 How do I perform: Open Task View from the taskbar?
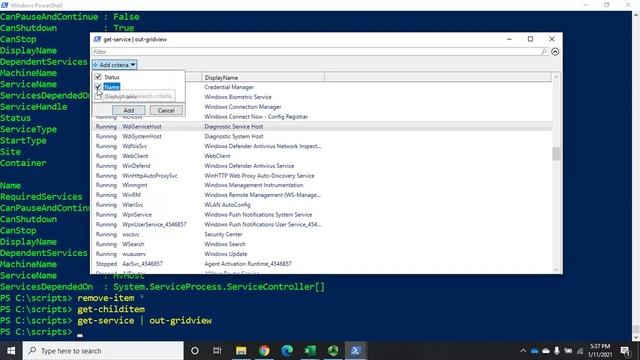[217, 351]
